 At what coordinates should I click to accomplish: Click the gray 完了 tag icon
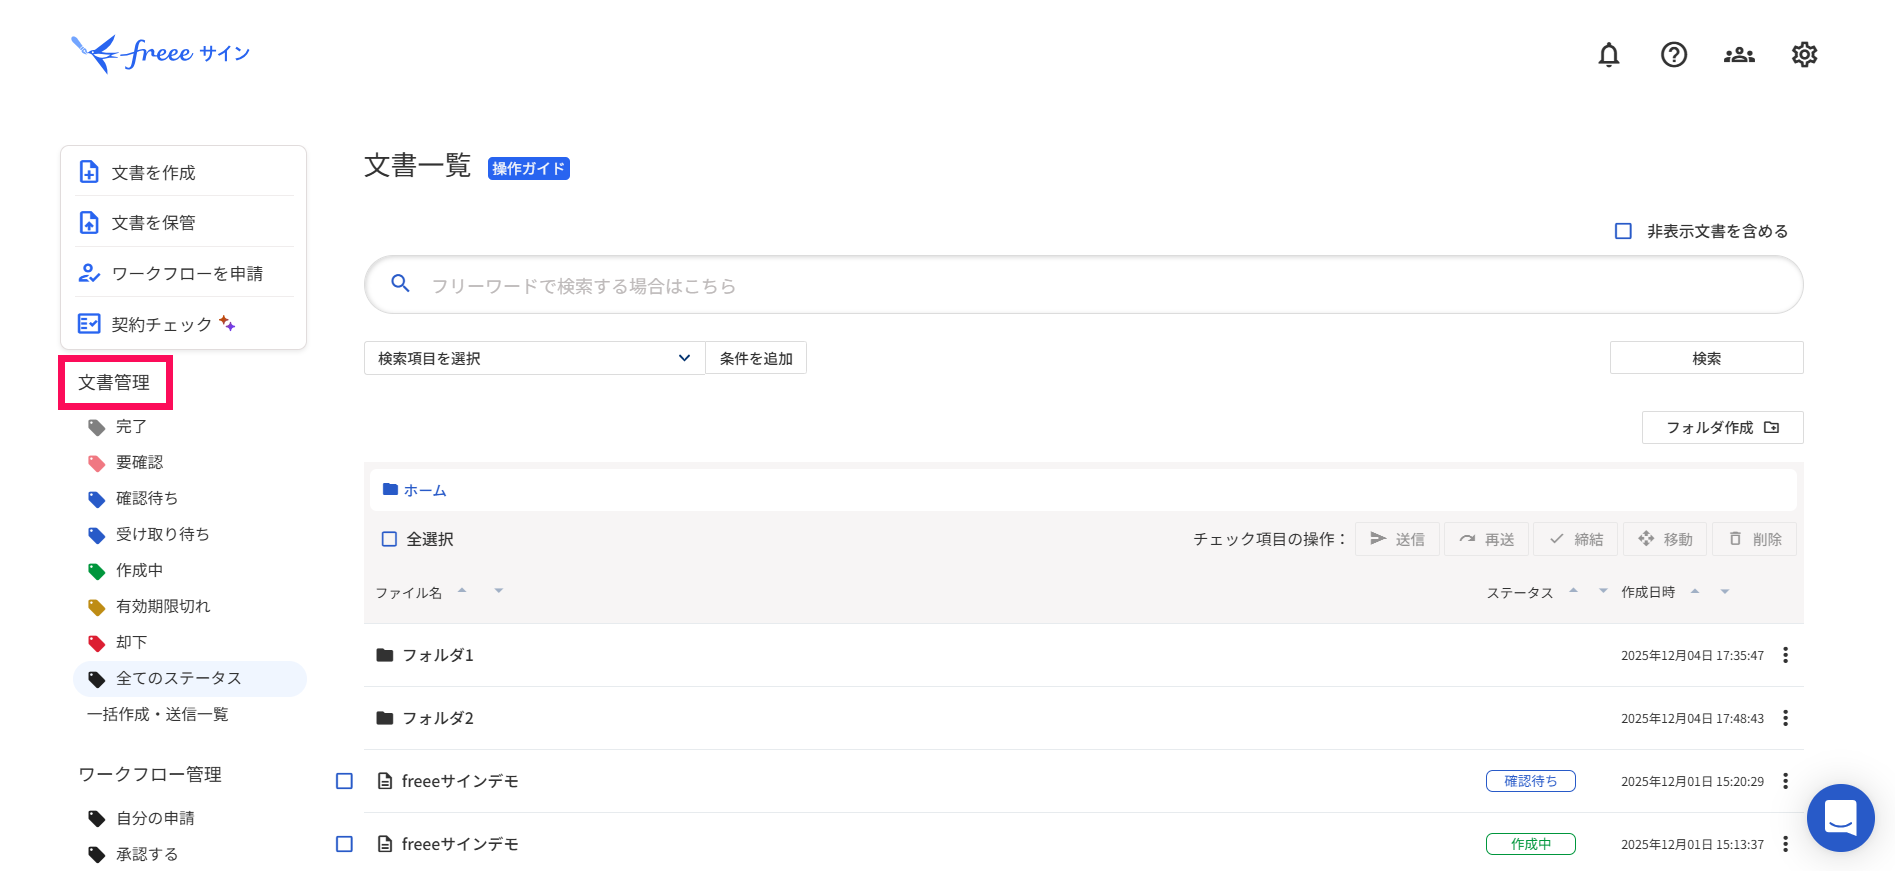[x=96, y=427]
